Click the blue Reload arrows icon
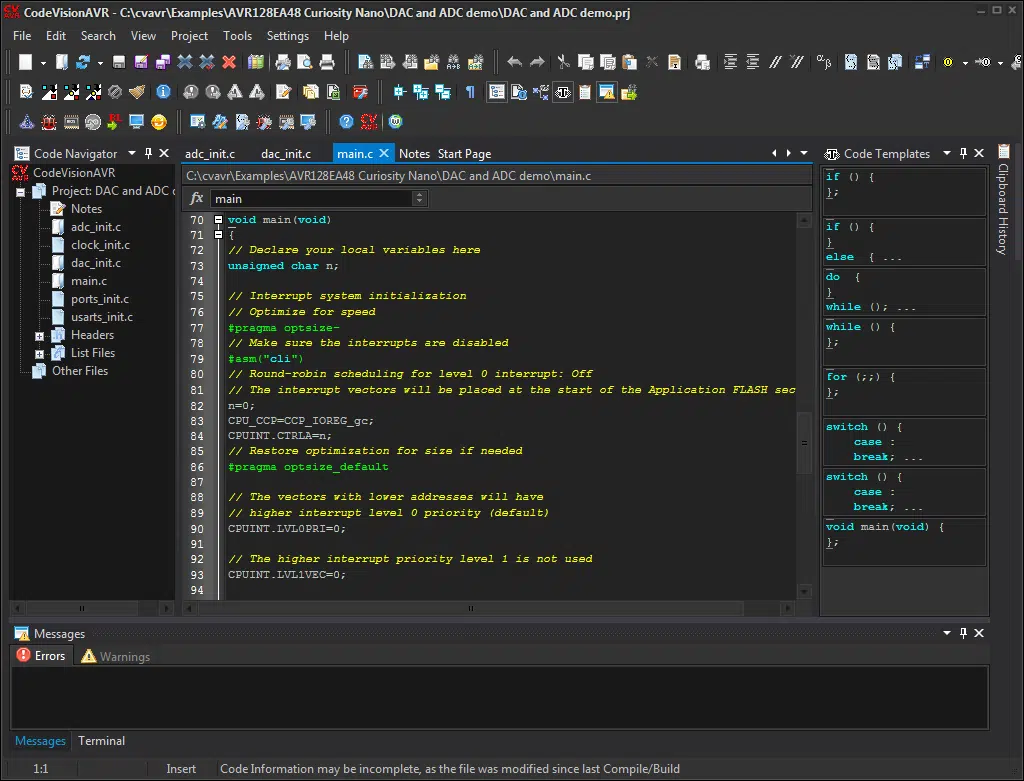1024x781 pixels. [x=83, y=62]
